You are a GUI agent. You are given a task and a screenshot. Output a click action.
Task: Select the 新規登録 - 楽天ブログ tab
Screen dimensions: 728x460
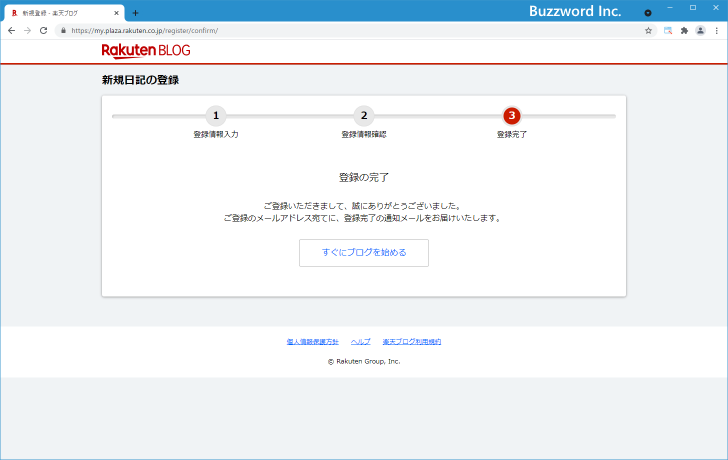click(65, 13)
